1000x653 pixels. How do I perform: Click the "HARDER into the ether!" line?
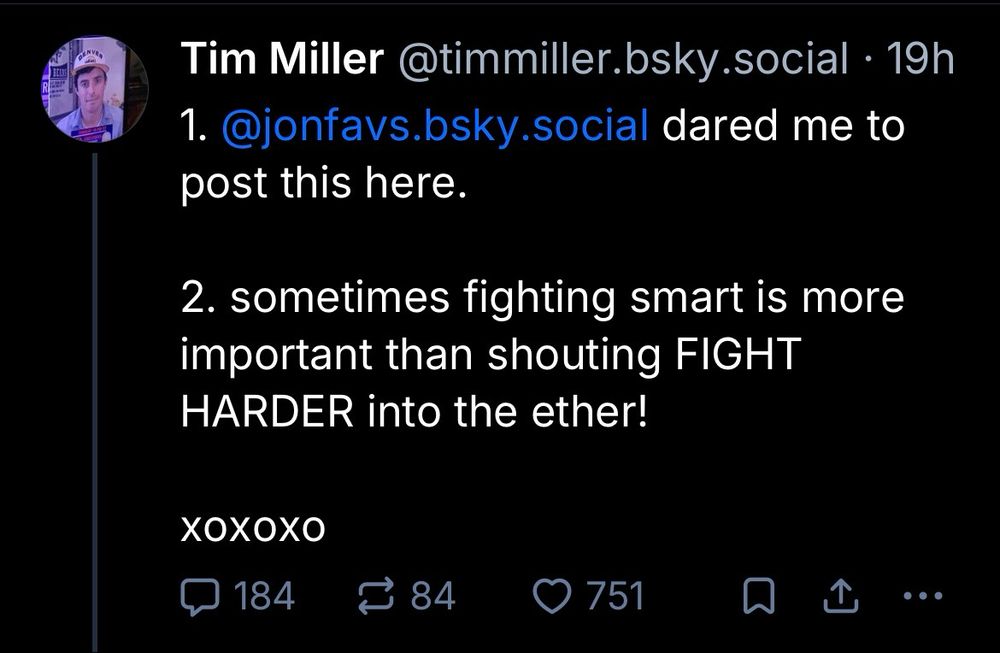pos(415,412)
